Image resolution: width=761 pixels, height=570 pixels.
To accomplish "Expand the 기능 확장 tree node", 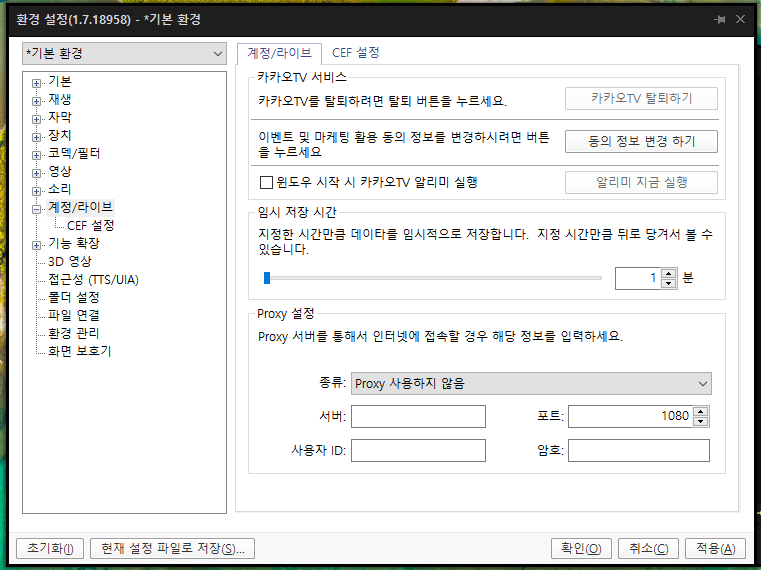I will click(x=36, y=245).
